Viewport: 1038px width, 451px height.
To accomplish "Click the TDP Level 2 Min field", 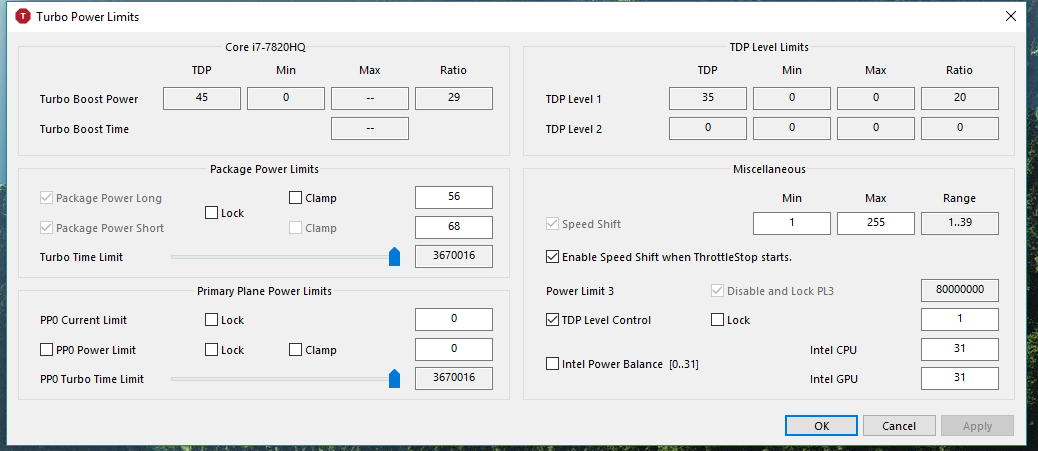I will point(792,128).
